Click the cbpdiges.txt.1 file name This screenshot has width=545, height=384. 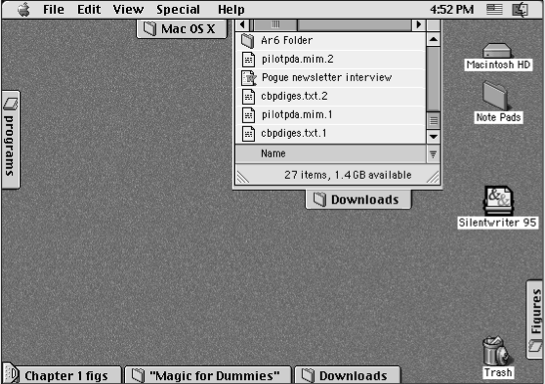[x=294, y=133]
